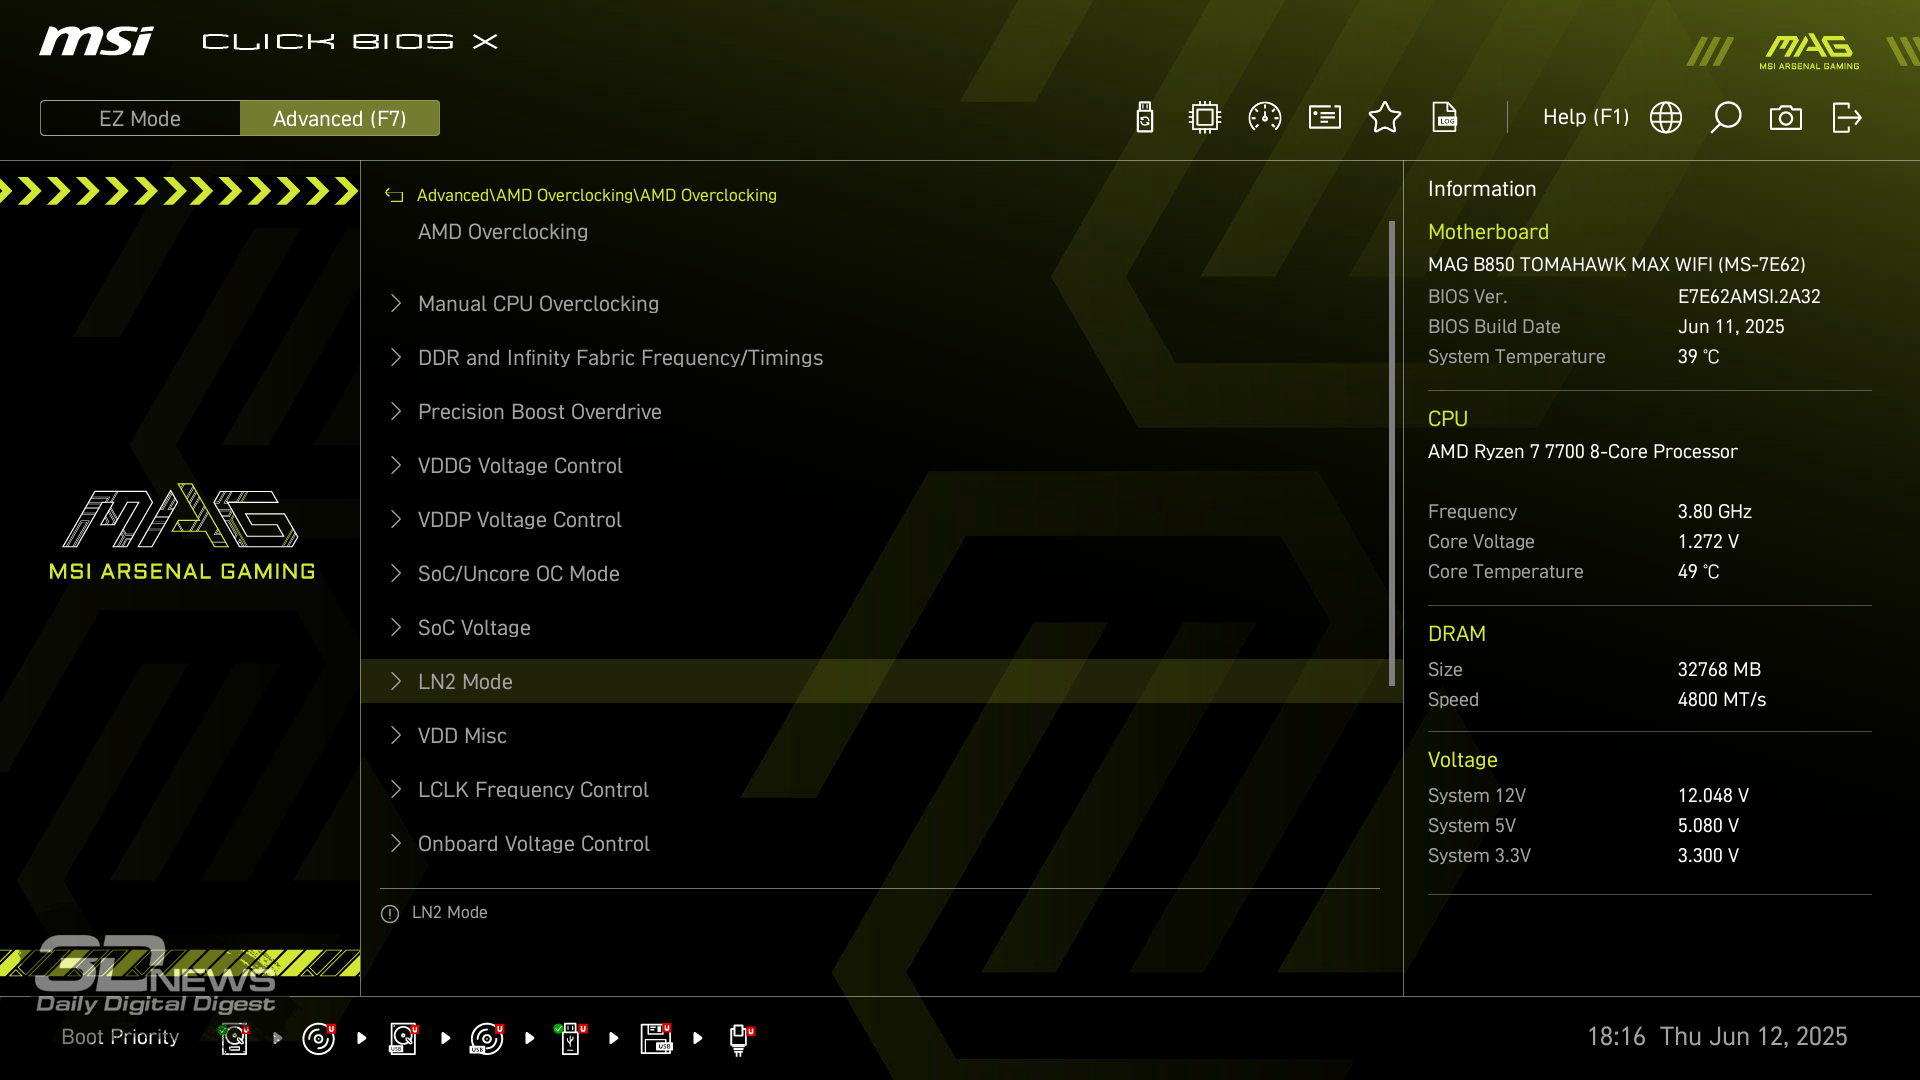Image resolution: width=1920 pixels, height=1080 pixels.
Task: Expand chevron for Manual CPU Overclocking
Action: (x=396, y=303)
